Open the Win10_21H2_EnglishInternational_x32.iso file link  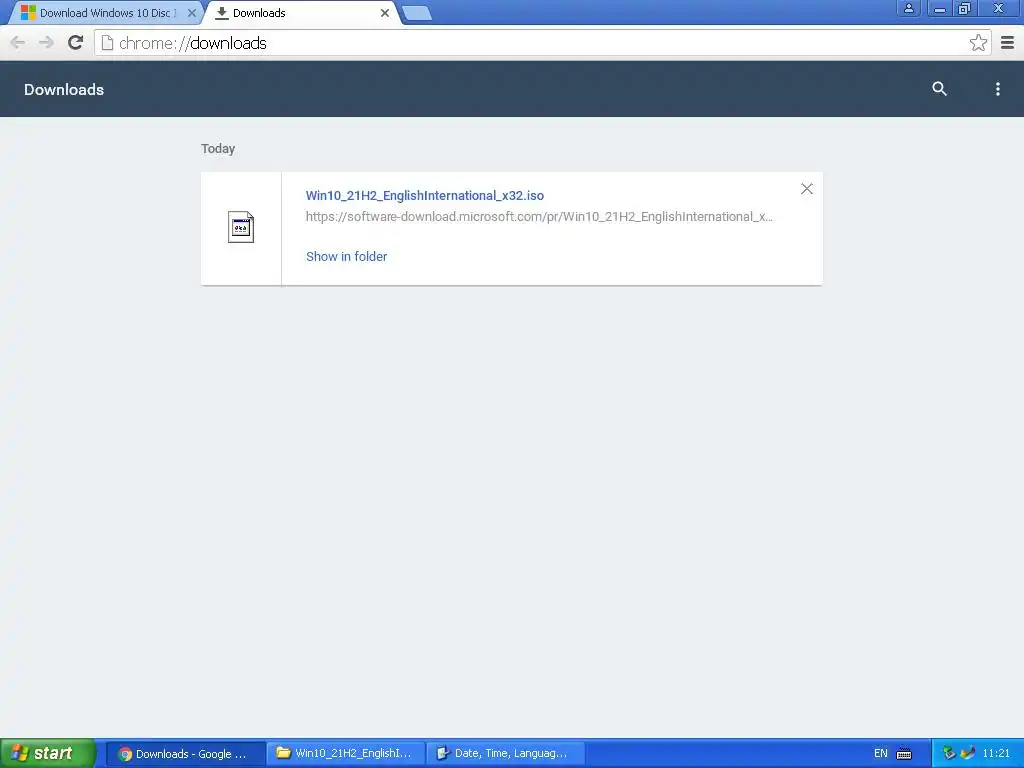pyautogui.click(x=424, y=195)
